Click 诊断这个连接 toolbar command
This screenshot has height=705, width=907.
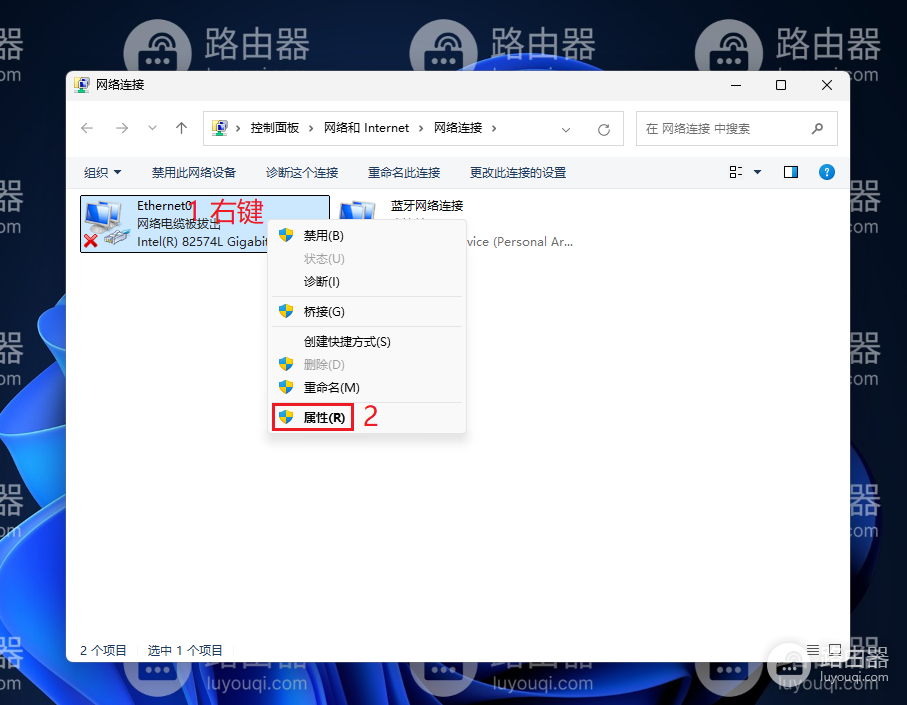tap(302, 172)
